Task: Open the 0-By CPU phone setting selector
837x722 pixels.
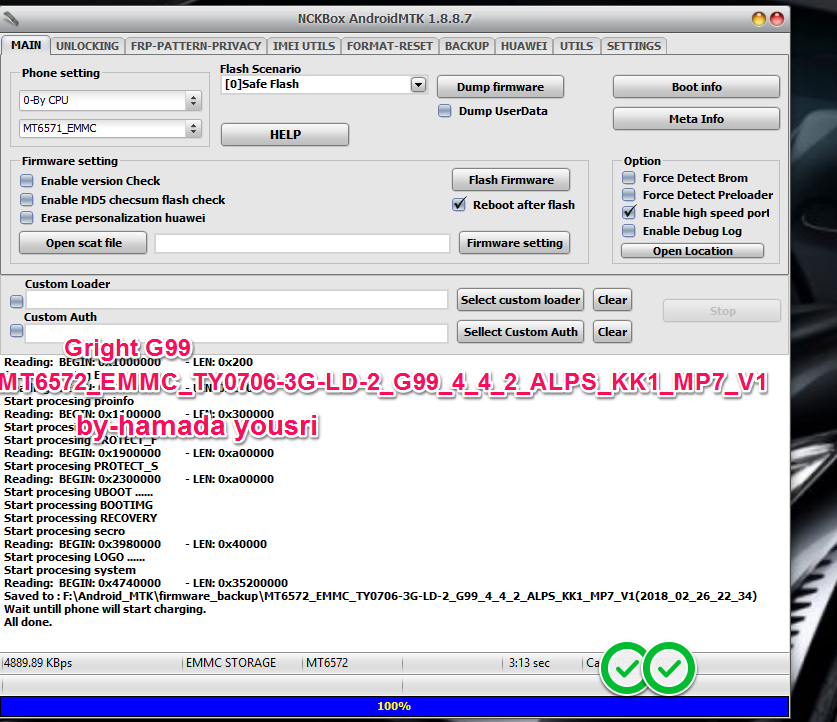Action: pyautogui.click(x=110, y=100)
